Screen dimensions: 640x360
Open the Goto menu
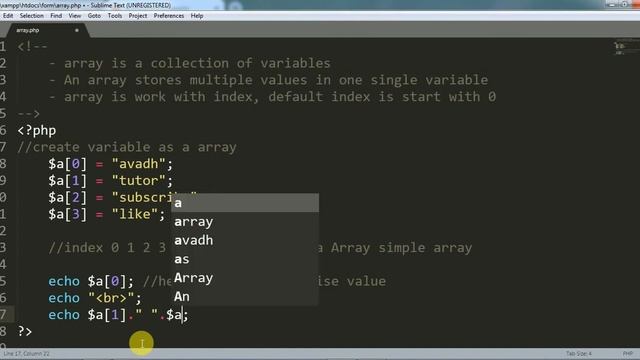pos(94,16)
